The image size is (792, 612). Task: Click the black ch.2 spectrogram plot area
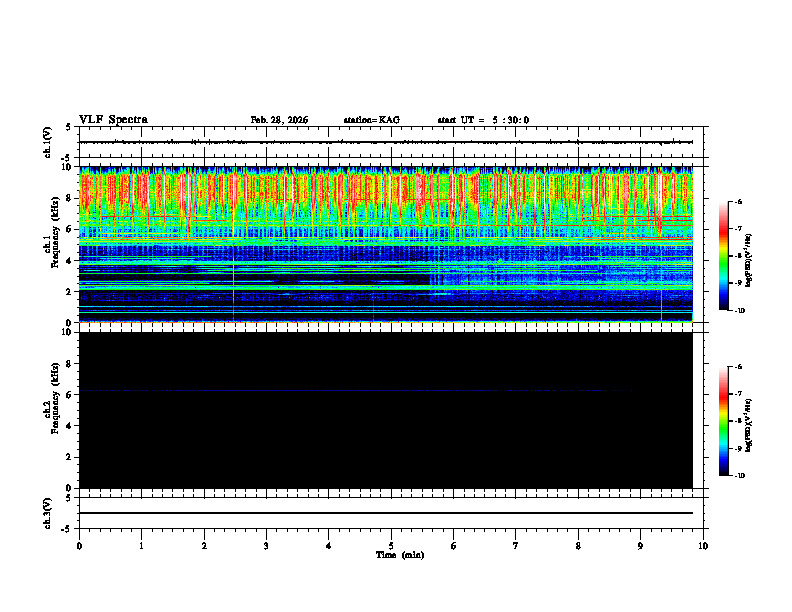click(x=386, y=410)
